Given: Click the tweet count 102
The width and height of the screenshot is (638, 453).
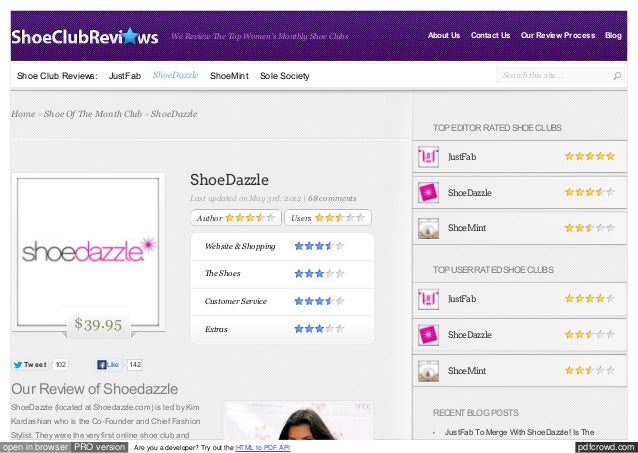Looking at the screenshot, I should pyautogui.click(x=61, y=365).
